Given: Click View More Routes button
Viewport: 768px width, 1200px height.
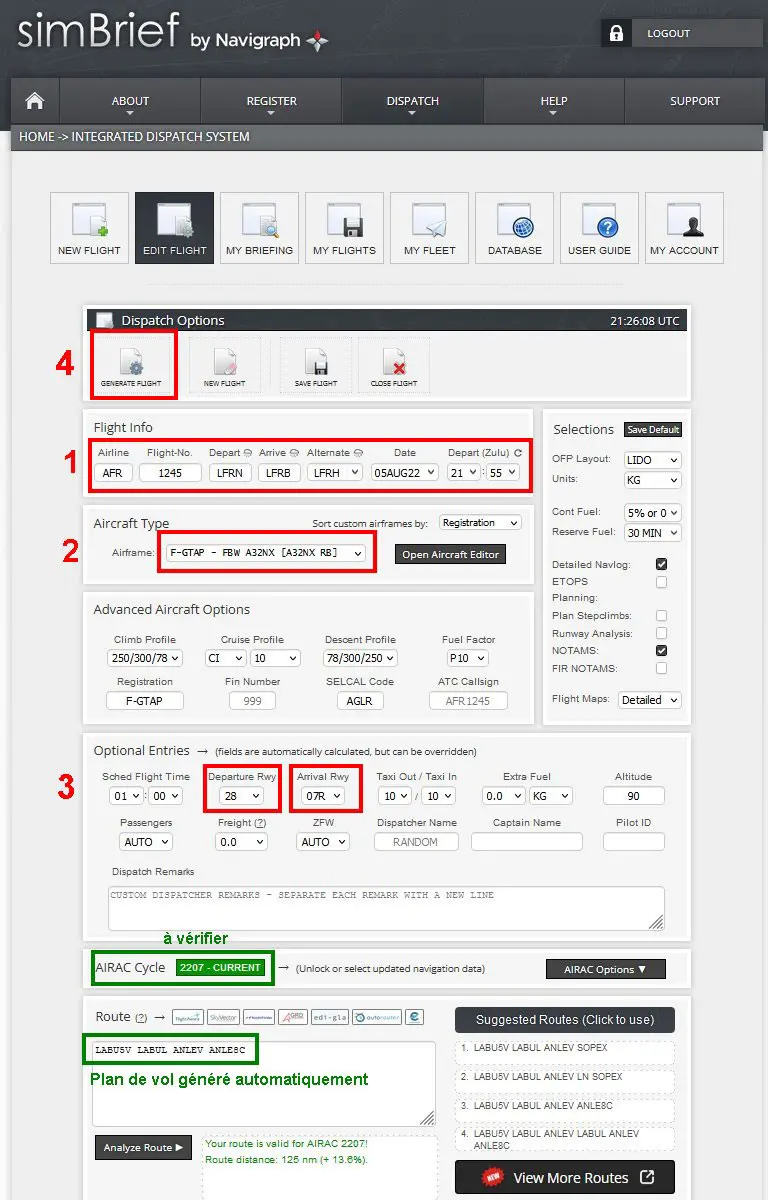Looking at the screenshot, I should [x=565, y=1177].
